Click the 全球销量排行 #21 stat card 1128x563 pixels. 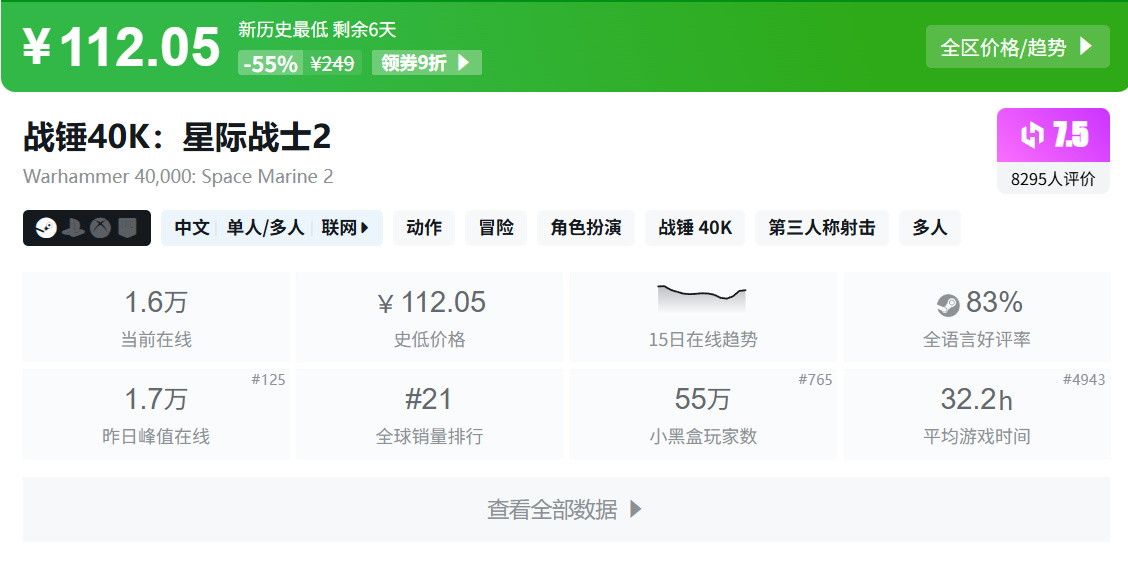coord(429,414)
